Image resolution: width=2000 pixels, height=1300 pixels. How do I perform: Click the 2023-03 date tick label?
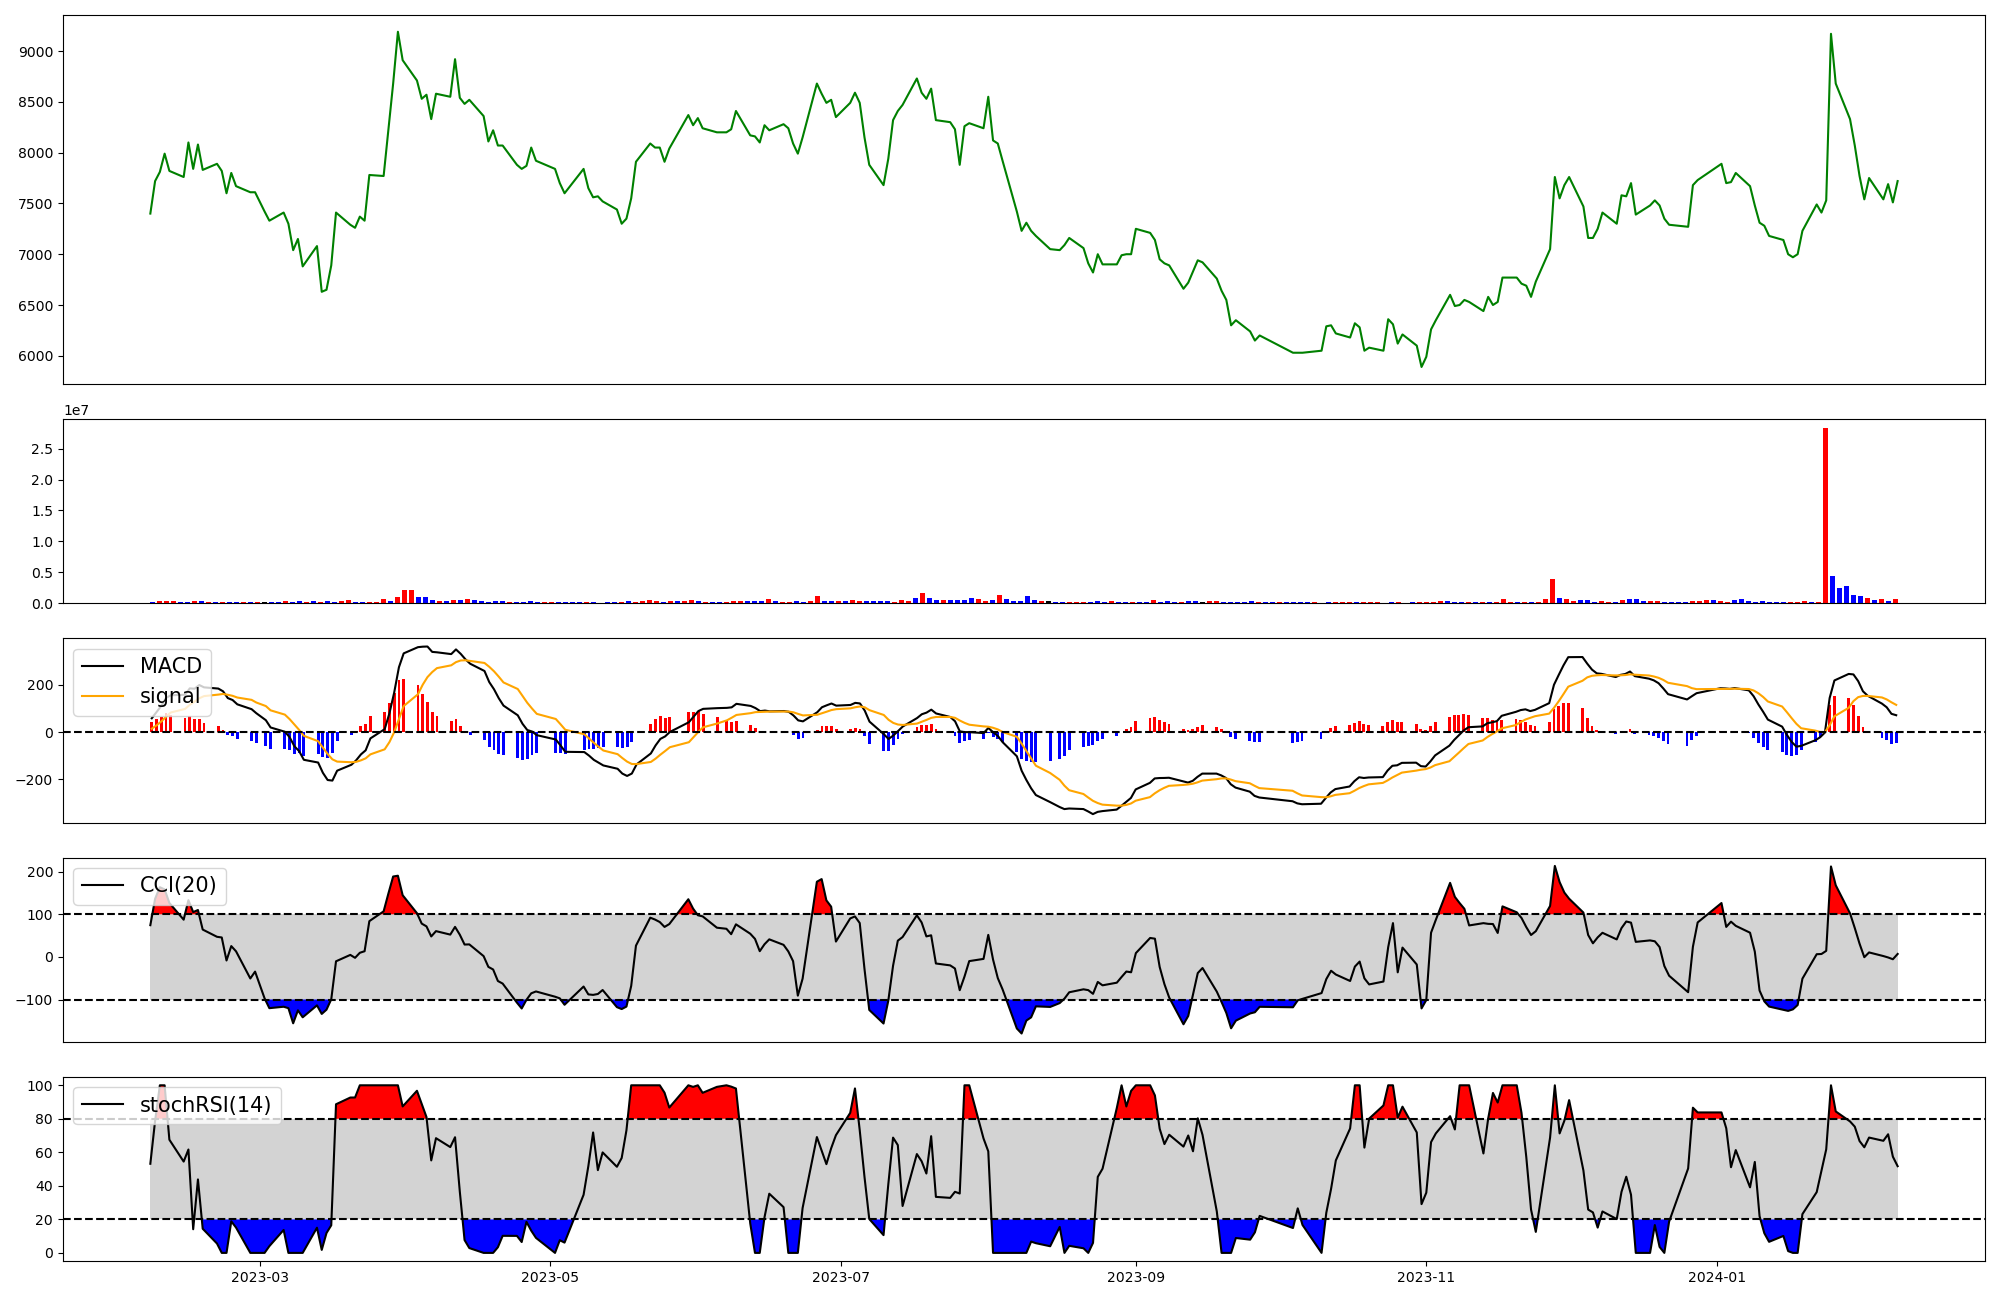pyautogui.click(x=260, y=1277)
